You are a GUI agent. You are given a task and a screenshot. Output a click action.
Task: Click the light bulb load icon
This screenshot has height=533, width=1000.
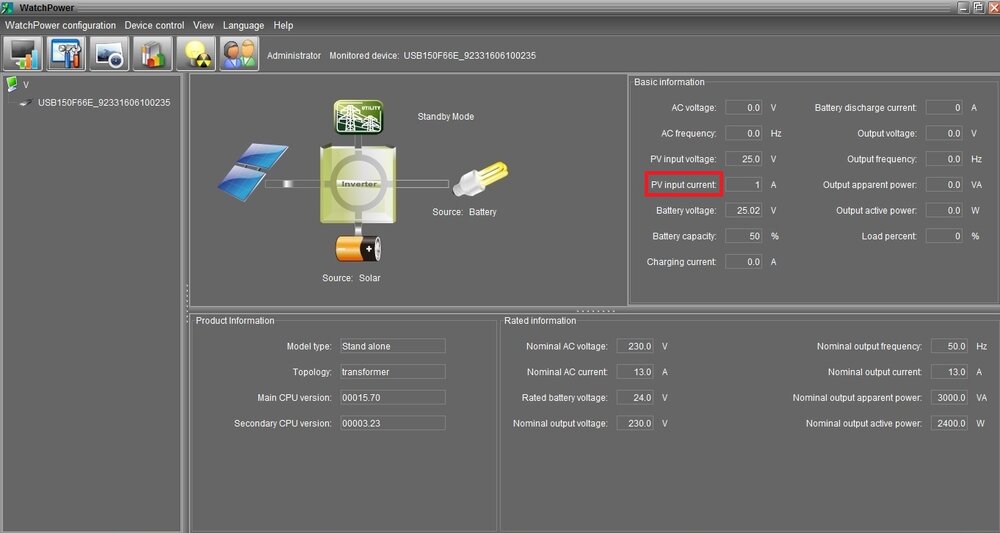474,181
